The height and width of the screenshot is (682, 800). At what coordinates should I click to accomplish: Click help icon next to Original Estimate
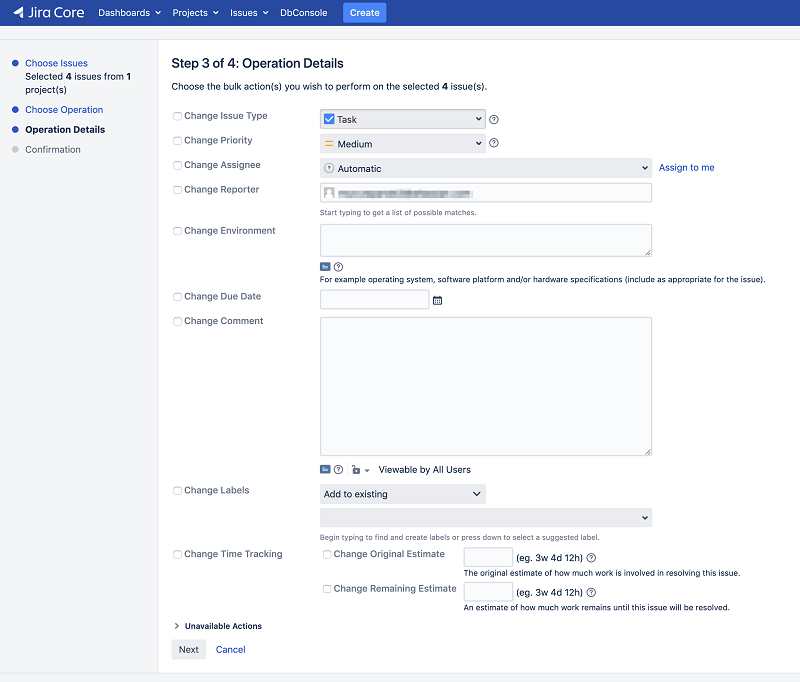click(x=591, y=558)
